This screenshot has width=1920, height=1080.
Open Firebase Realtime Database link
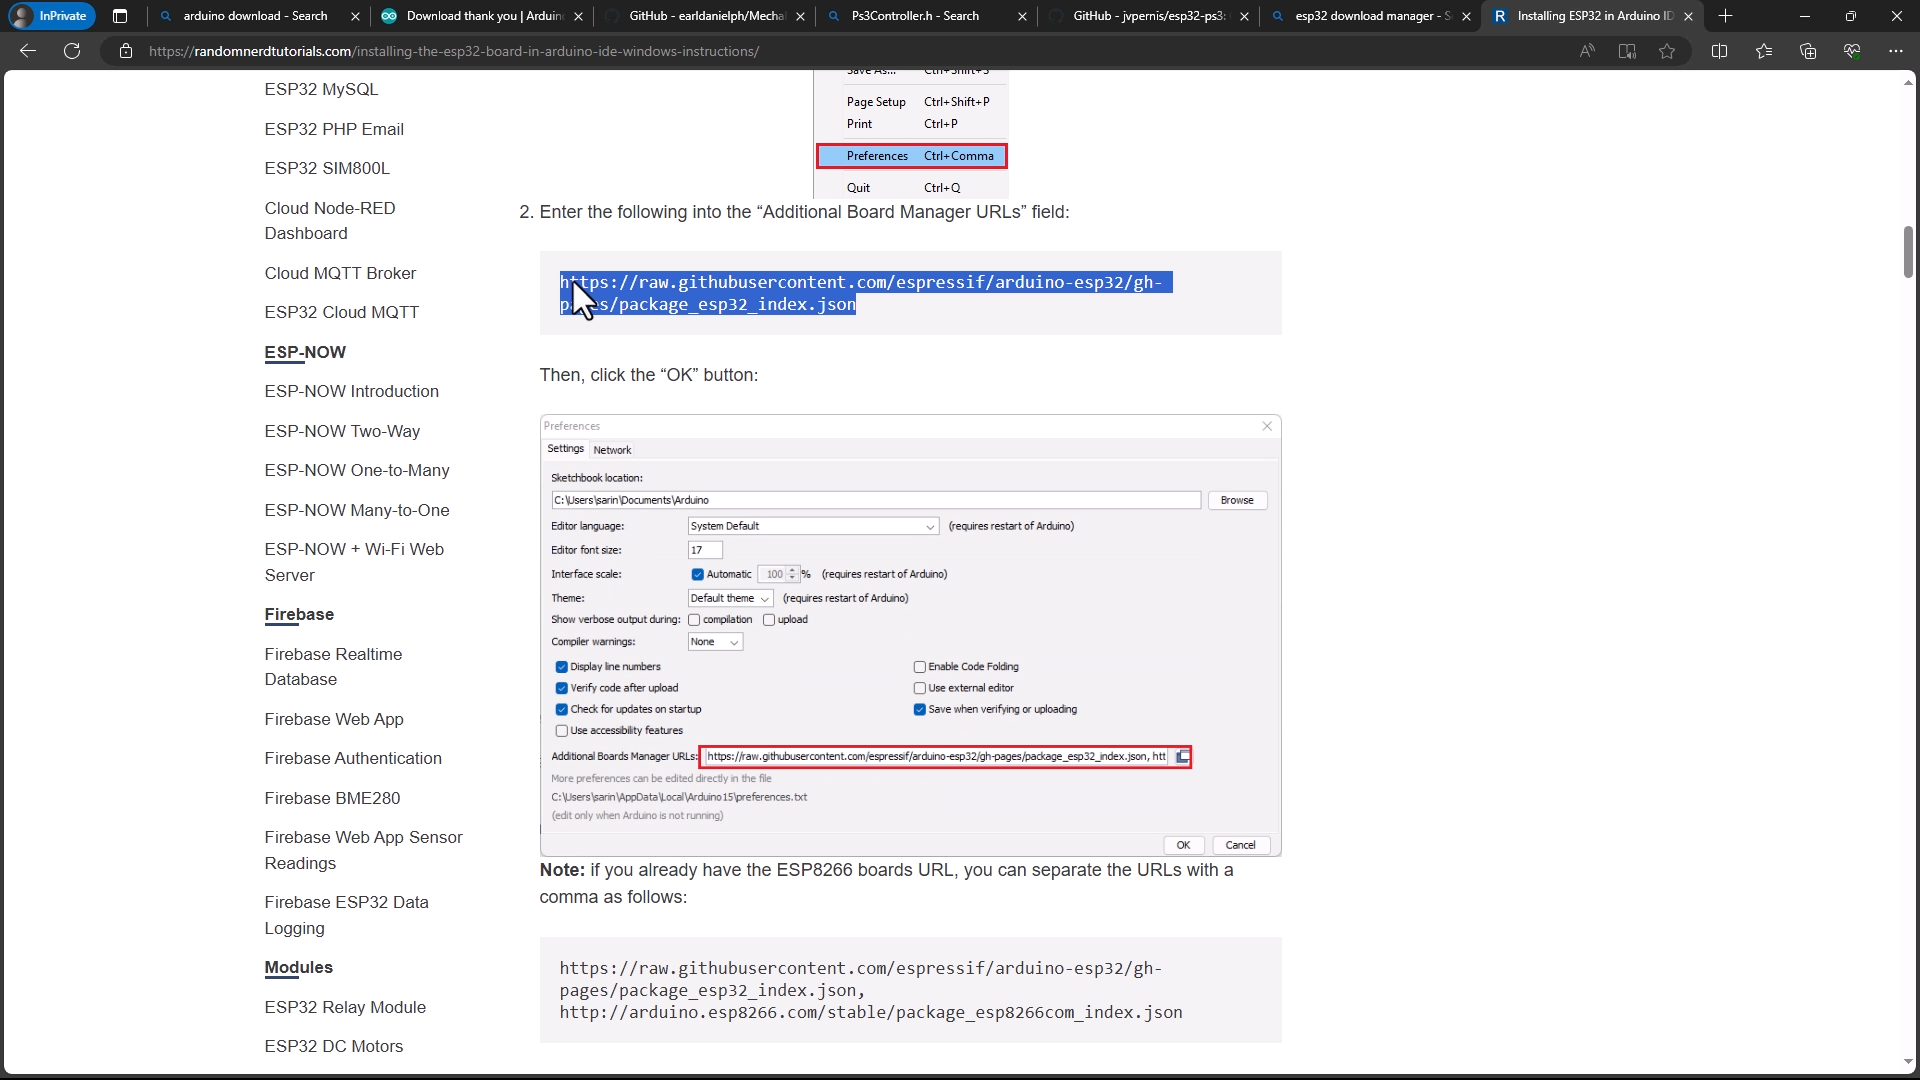(x=333, y=667)
